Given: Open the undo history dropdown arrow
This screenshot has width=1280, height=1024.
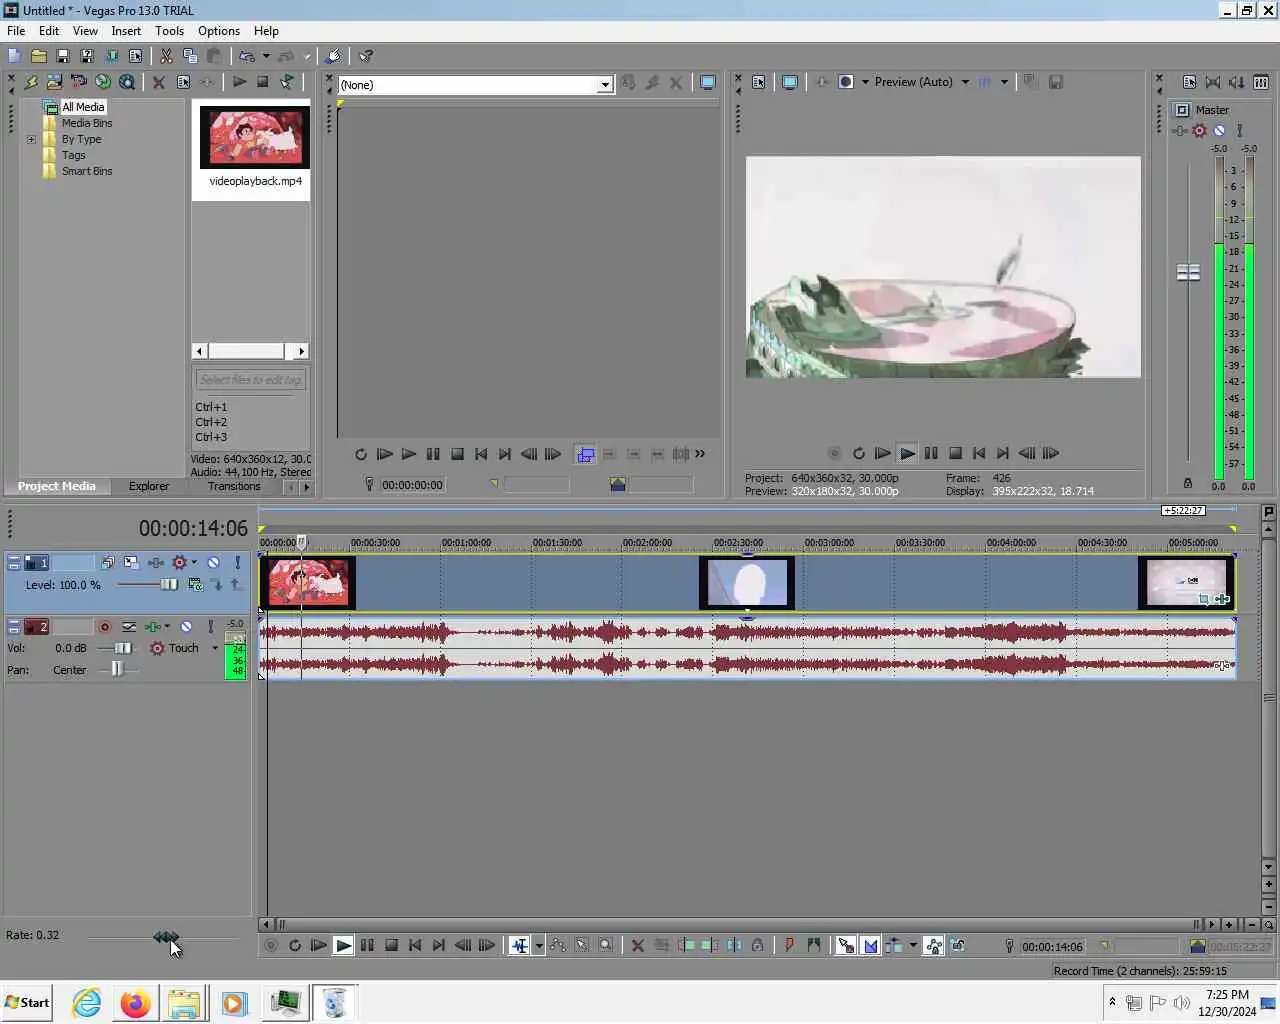Looking at the screenshot, I should point(266,56).
